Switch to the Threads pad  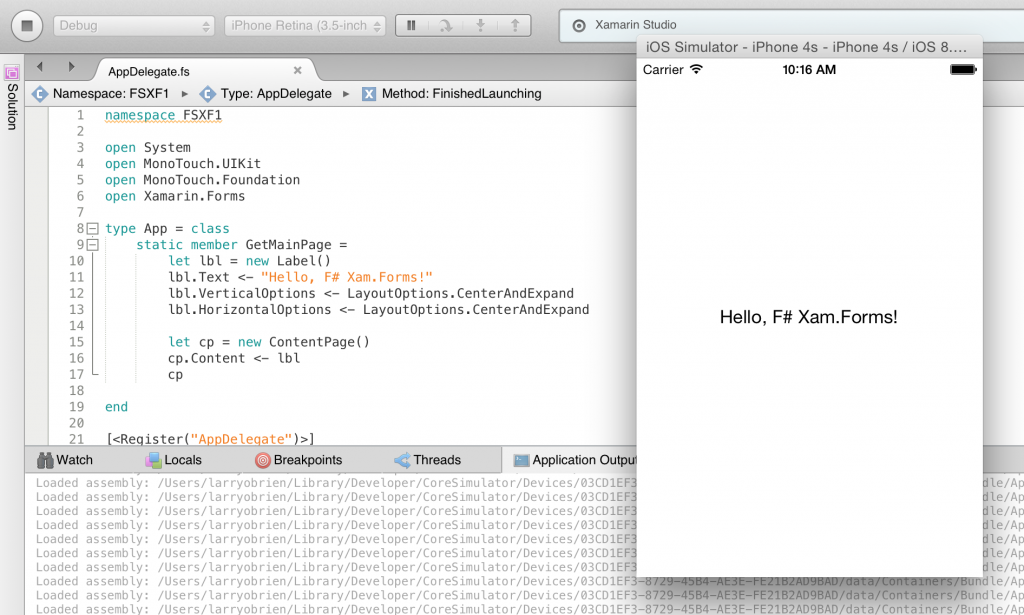click(428, 460)
